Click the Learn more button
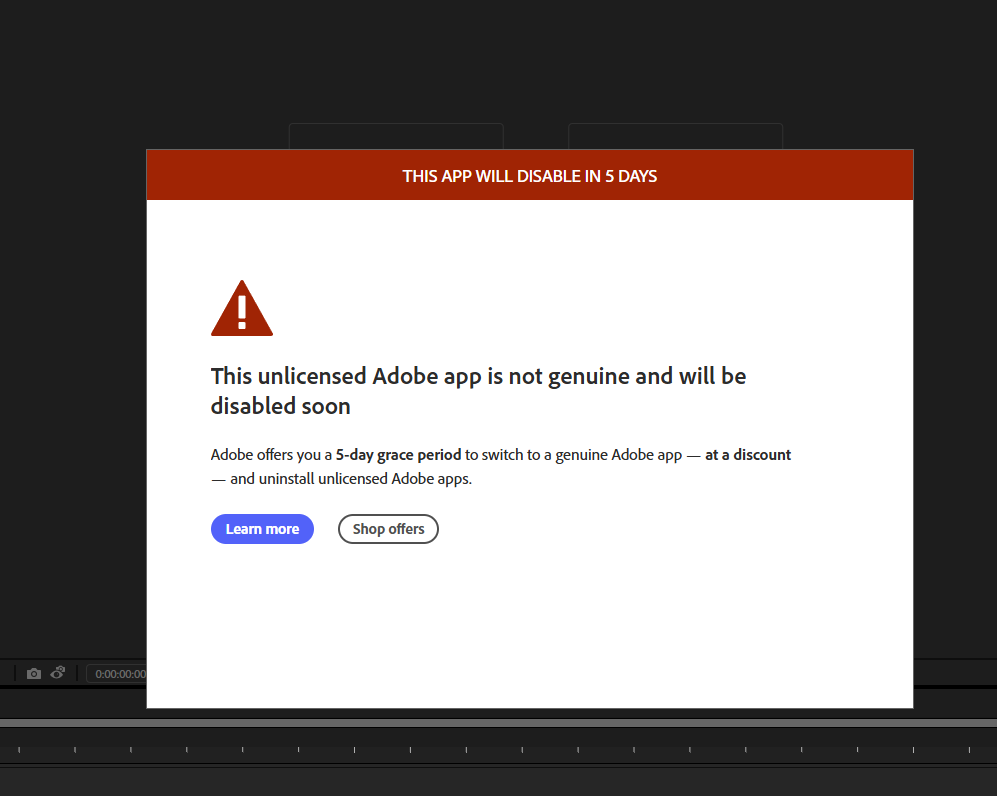The height and width of the screenshot is (796, 997). pyautogui.click(x=262, y=529)
